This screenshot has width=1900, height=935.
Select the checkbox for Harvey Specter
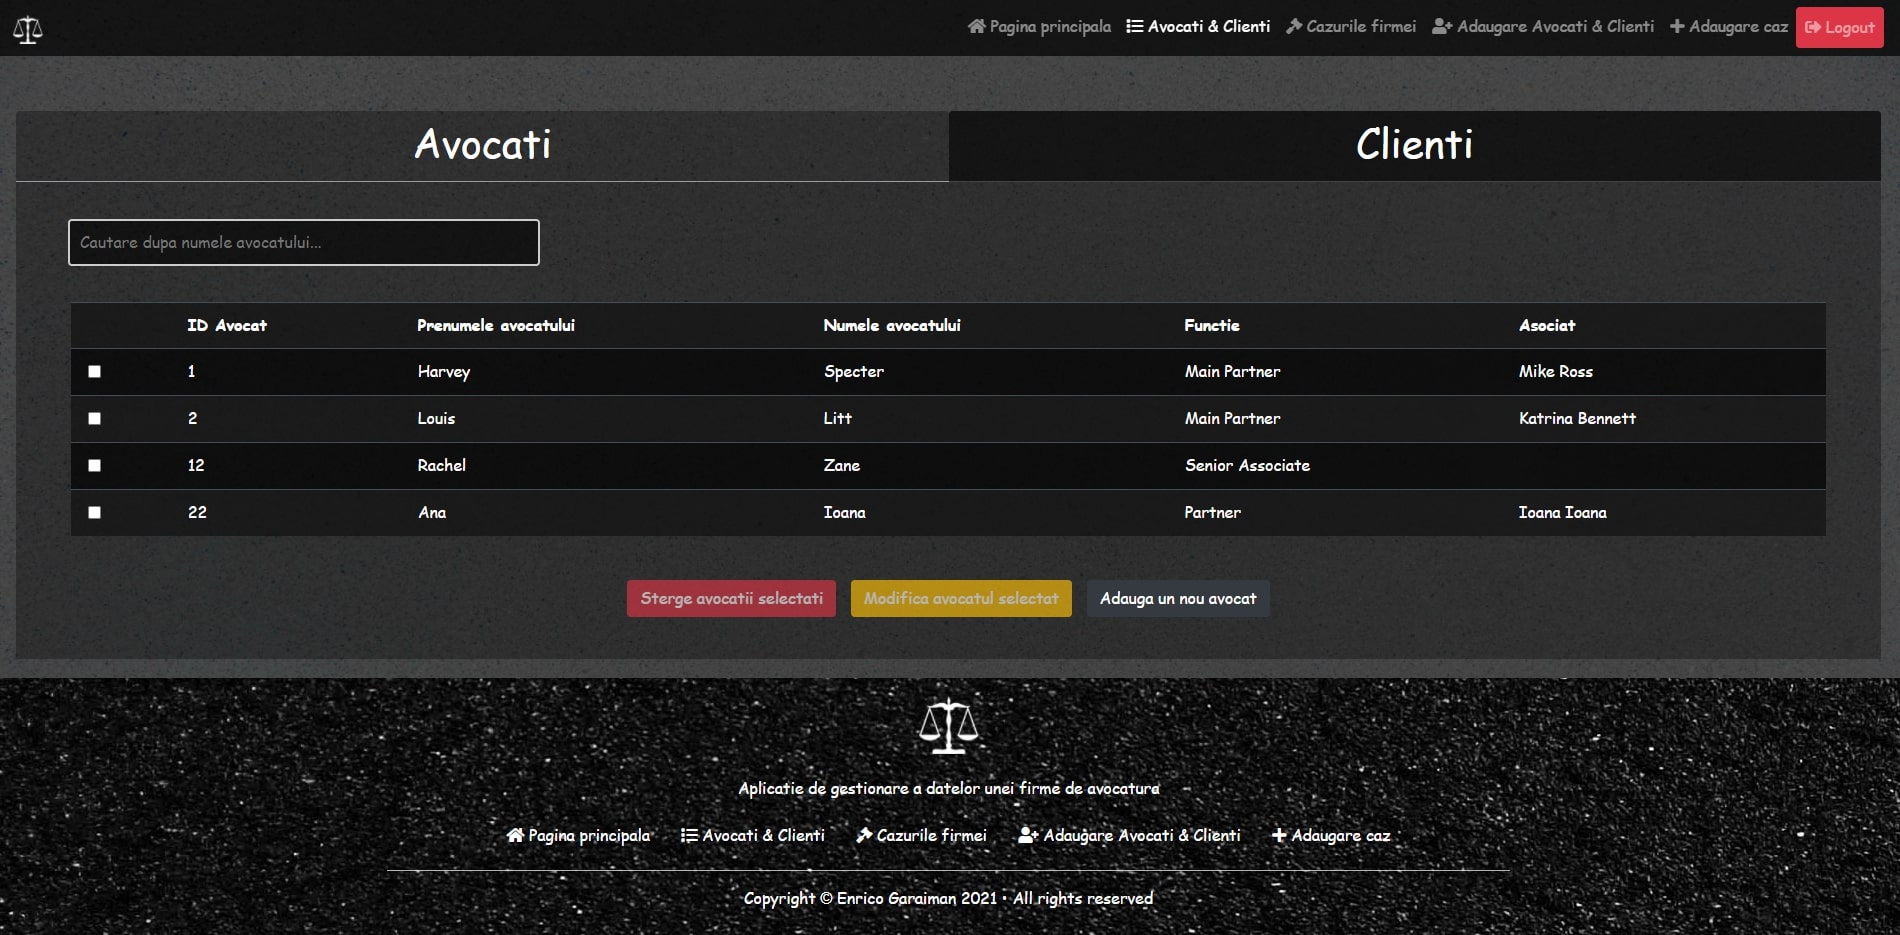95,371
